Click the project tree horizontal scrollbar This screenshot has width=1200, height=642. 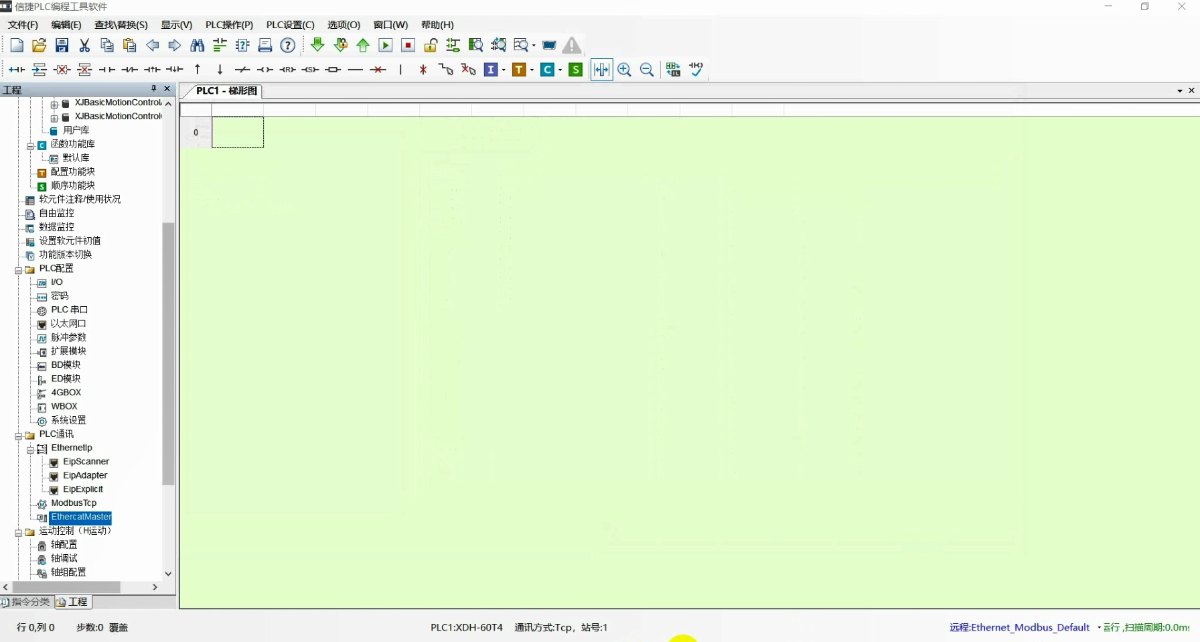point(65,587)
